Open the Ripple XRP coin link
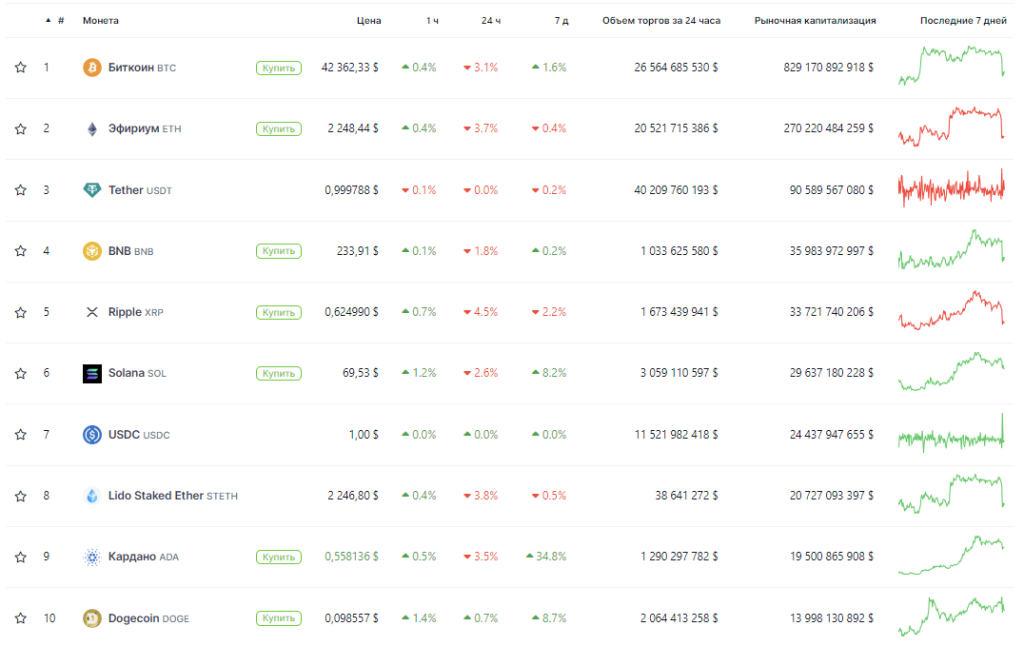1024x646 pixels. [x=136, y=312]
